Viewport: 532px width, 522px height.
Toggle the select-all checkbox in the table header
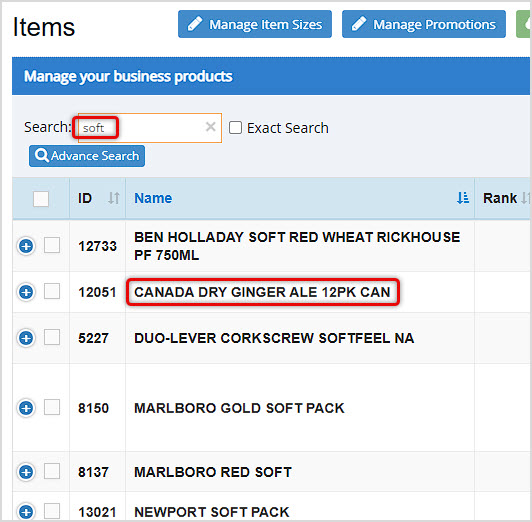coord(41,199)
